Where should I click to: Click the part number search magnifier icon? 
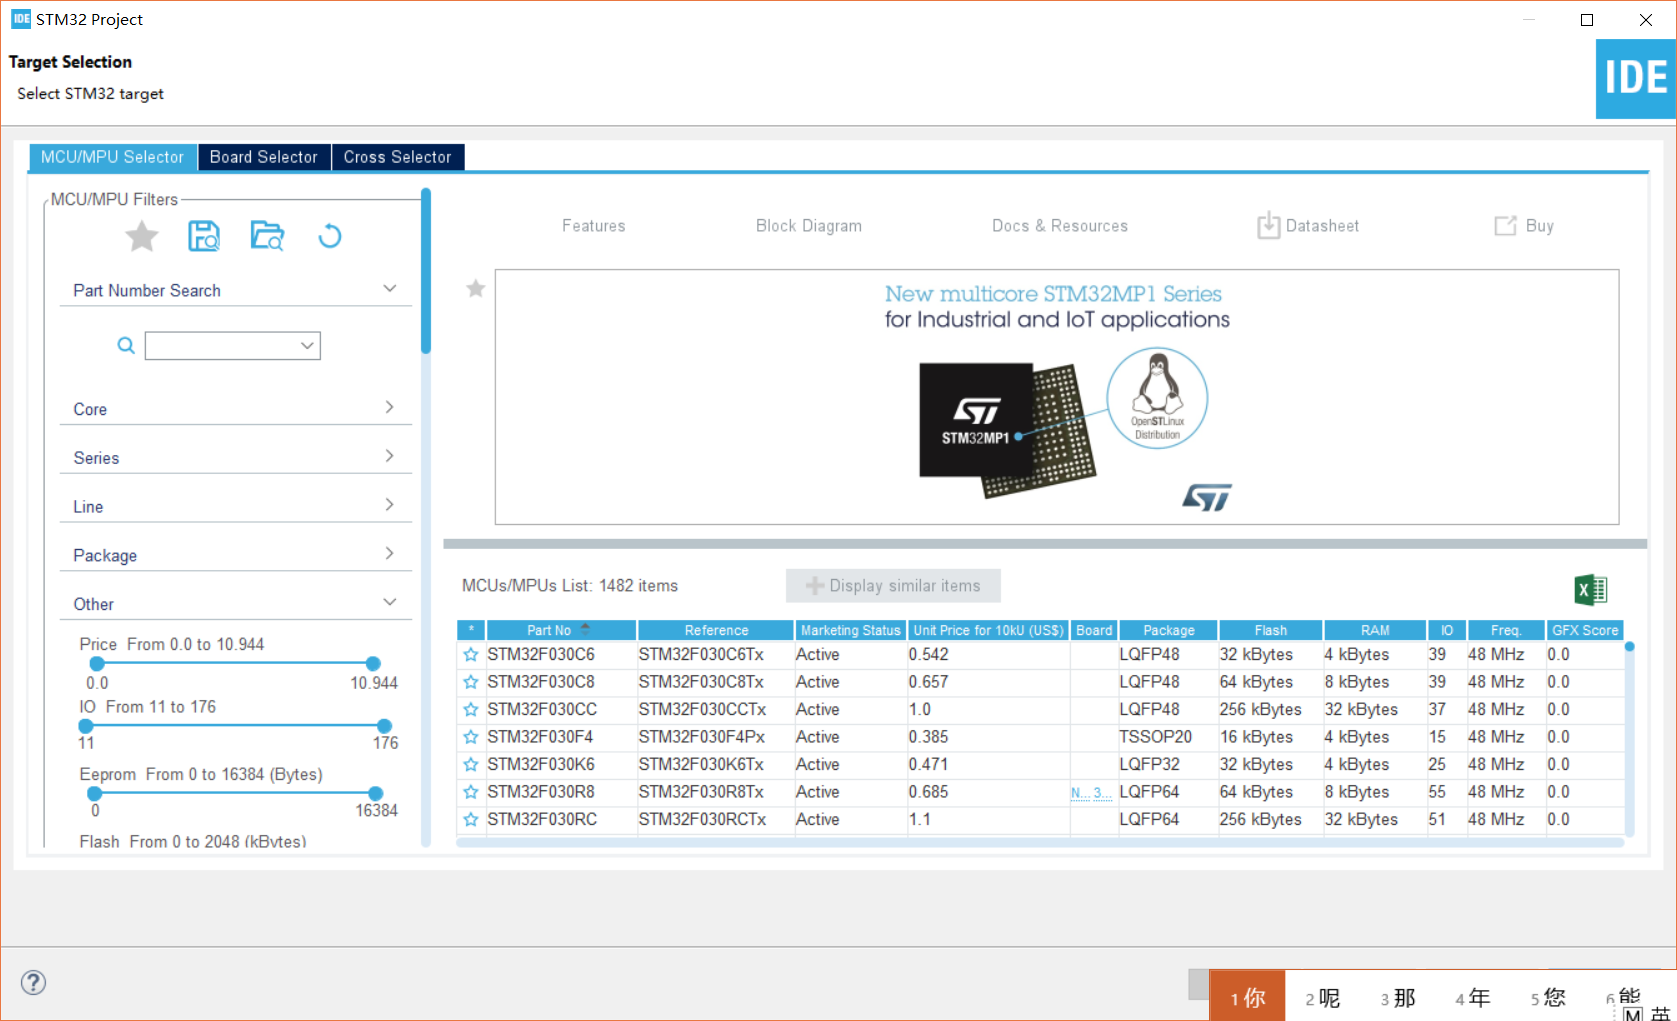click(x=126, y=345)
